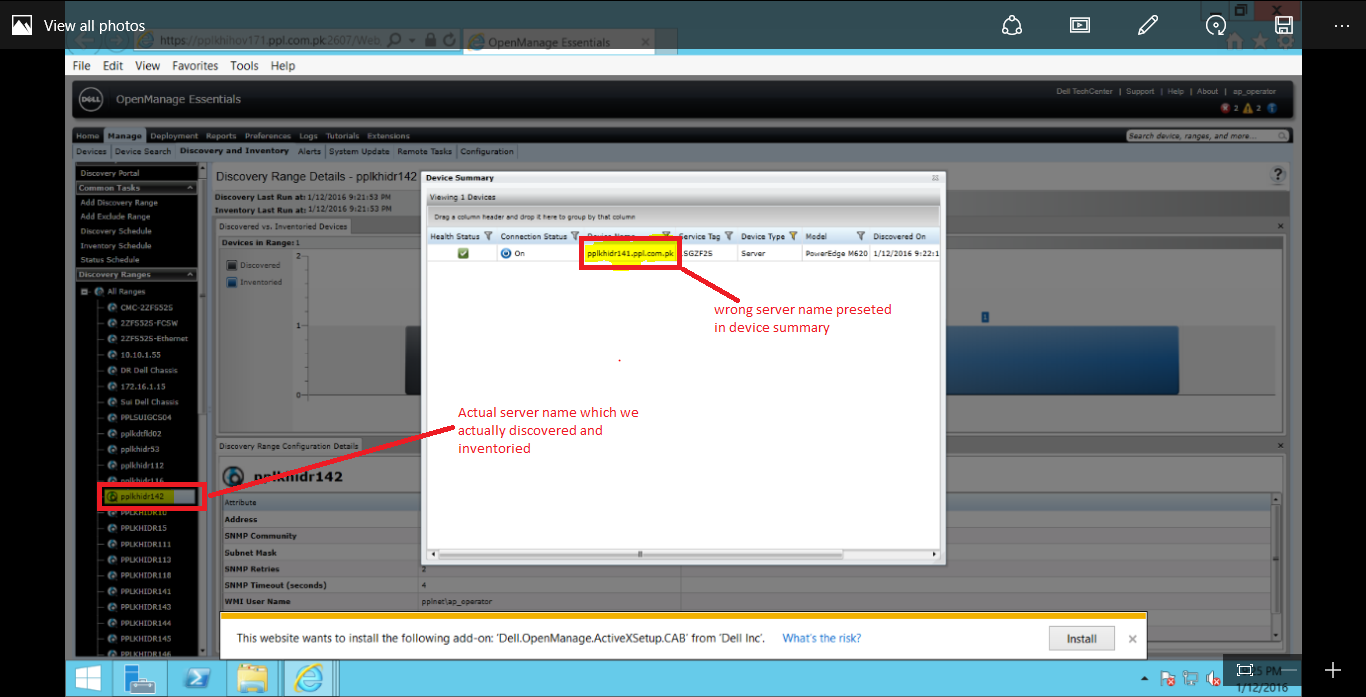Click the Internet Explorer taskbar icon
Screen dimensions: 1366x697
307,679
